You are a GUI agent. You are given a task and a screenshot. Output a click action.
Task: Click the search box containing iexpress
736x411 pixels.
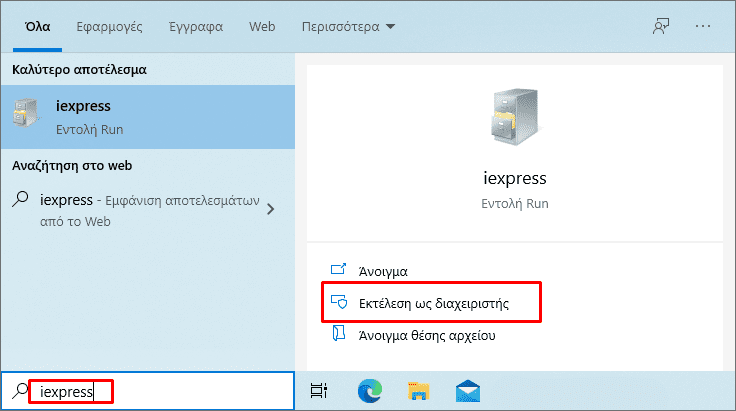148,391
